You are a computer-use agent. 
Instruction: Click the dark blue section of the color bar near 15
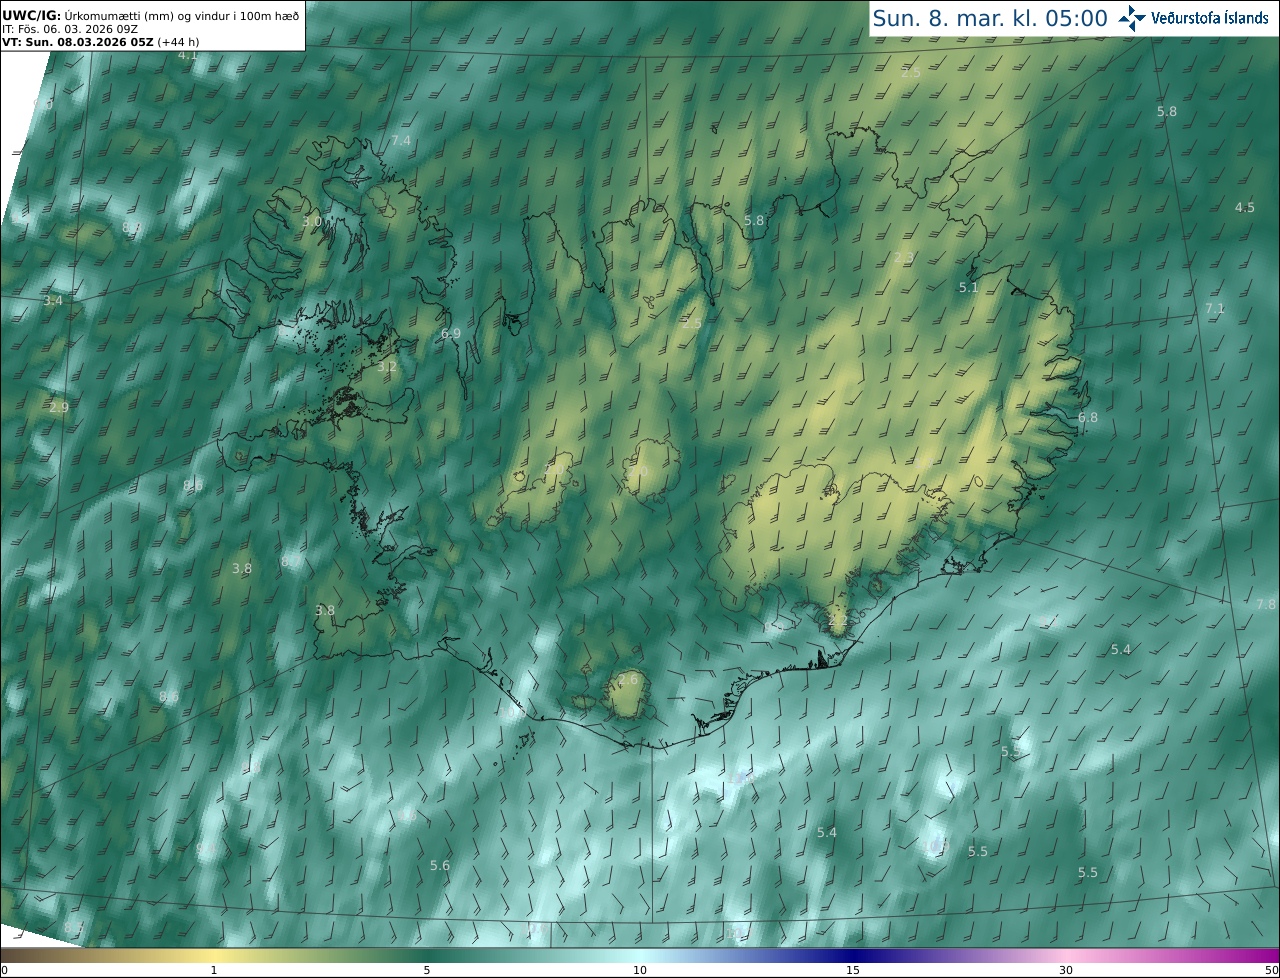853,956
